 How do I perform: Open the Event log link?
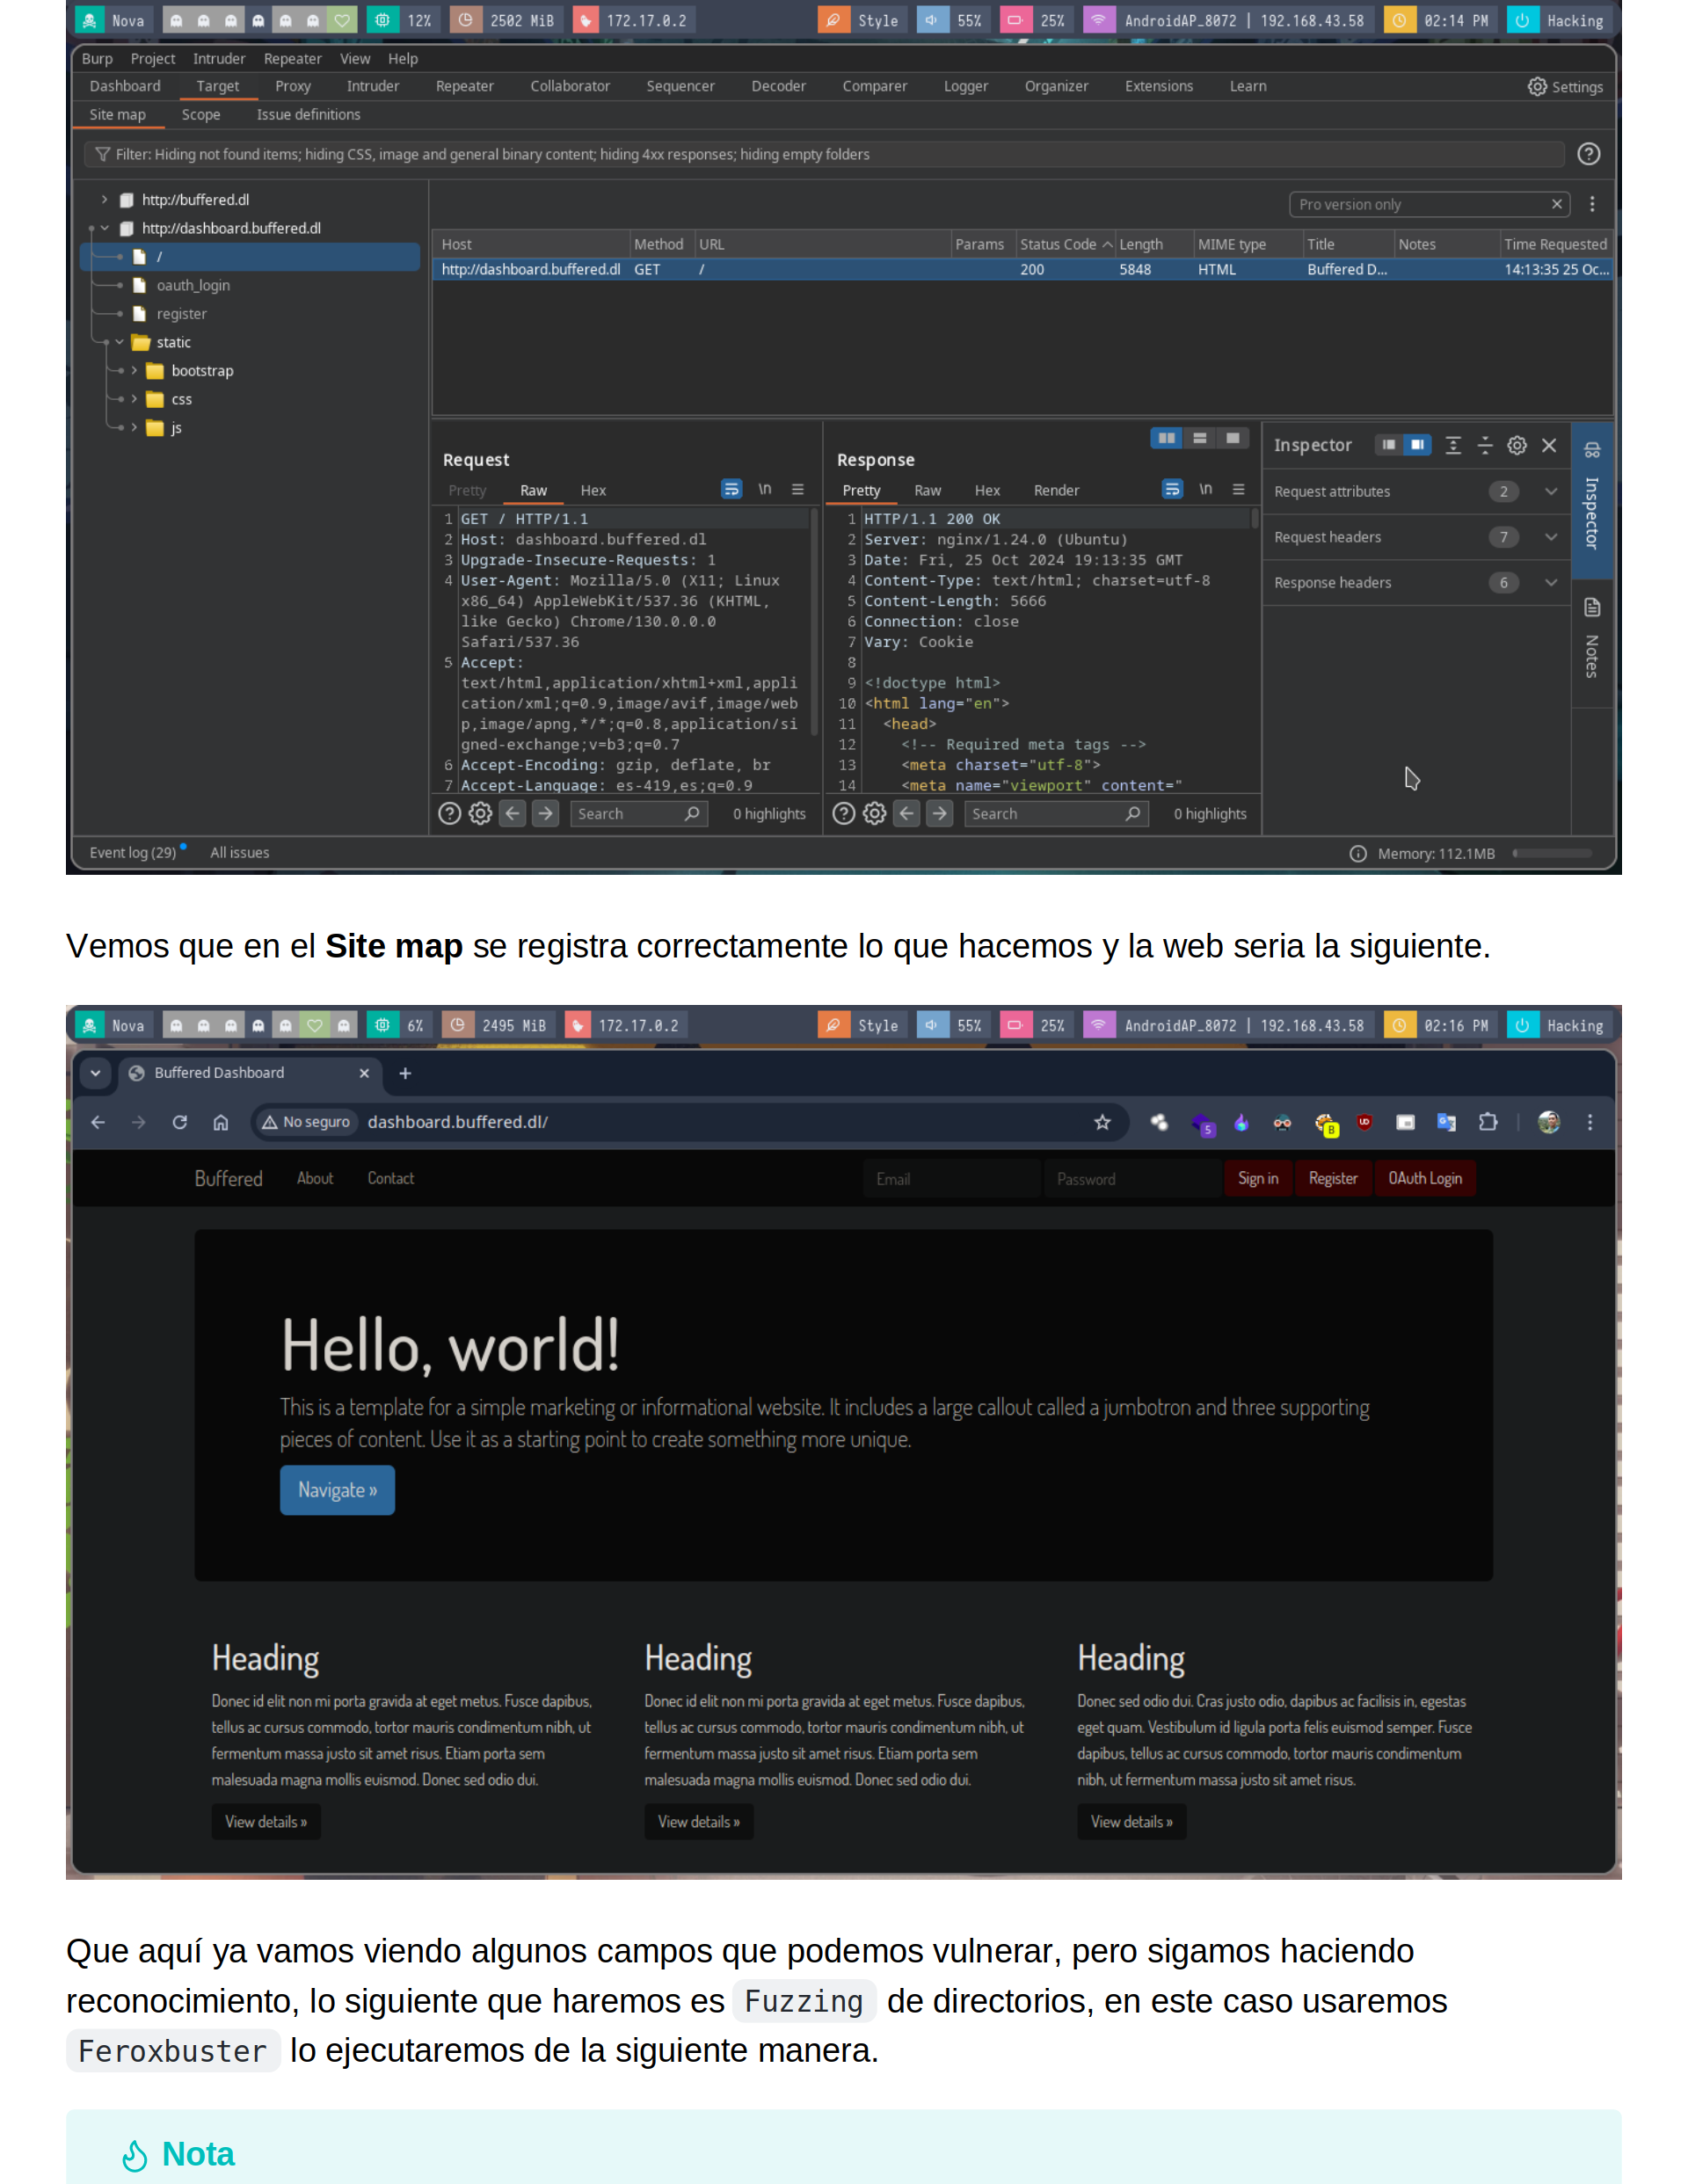133,852
